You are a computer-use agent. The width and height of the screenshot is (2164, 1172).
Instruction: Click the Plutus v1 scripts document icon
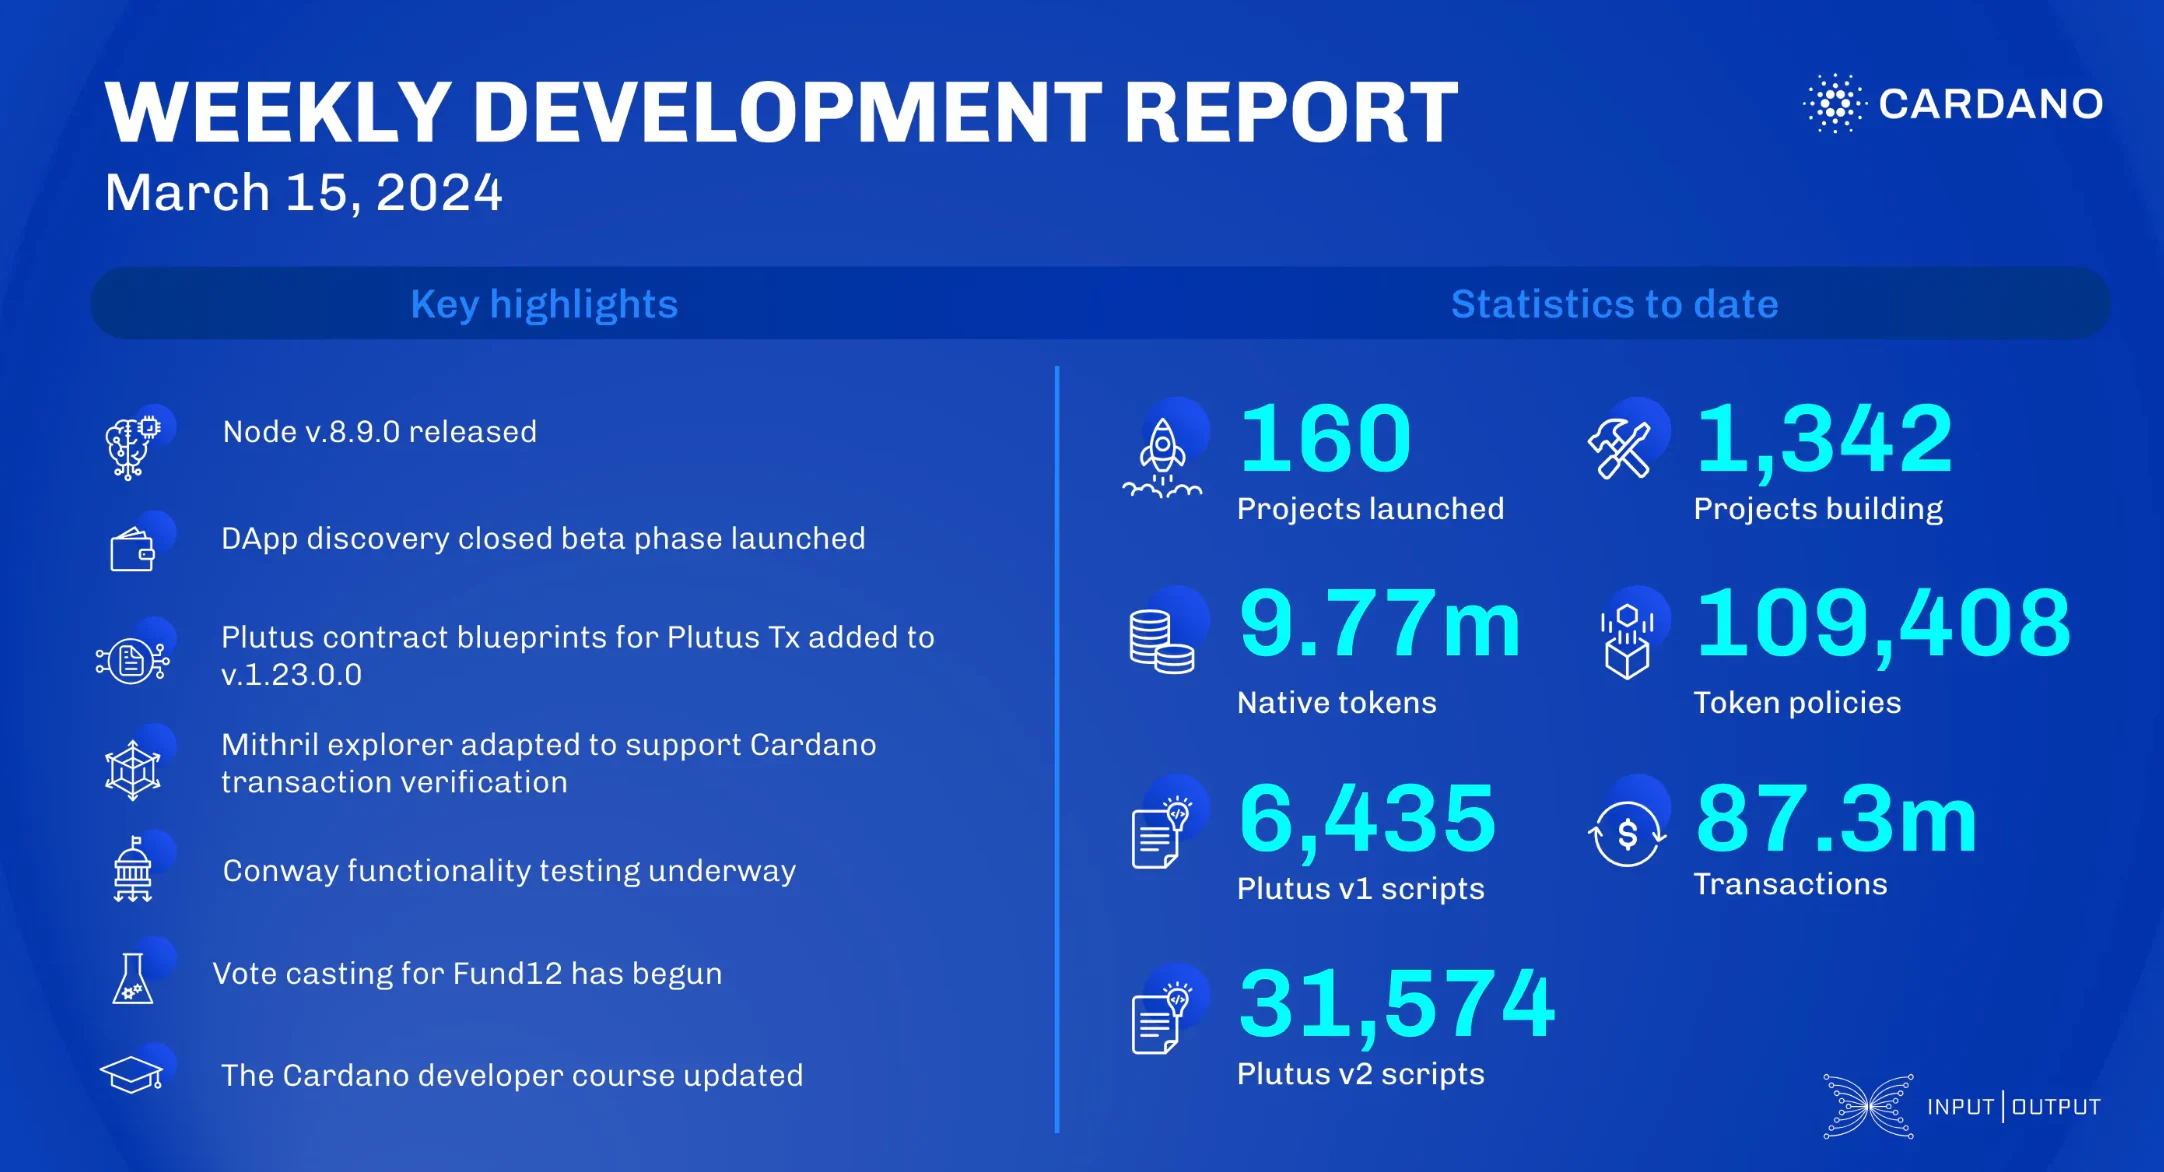(x=1160, y=834)
